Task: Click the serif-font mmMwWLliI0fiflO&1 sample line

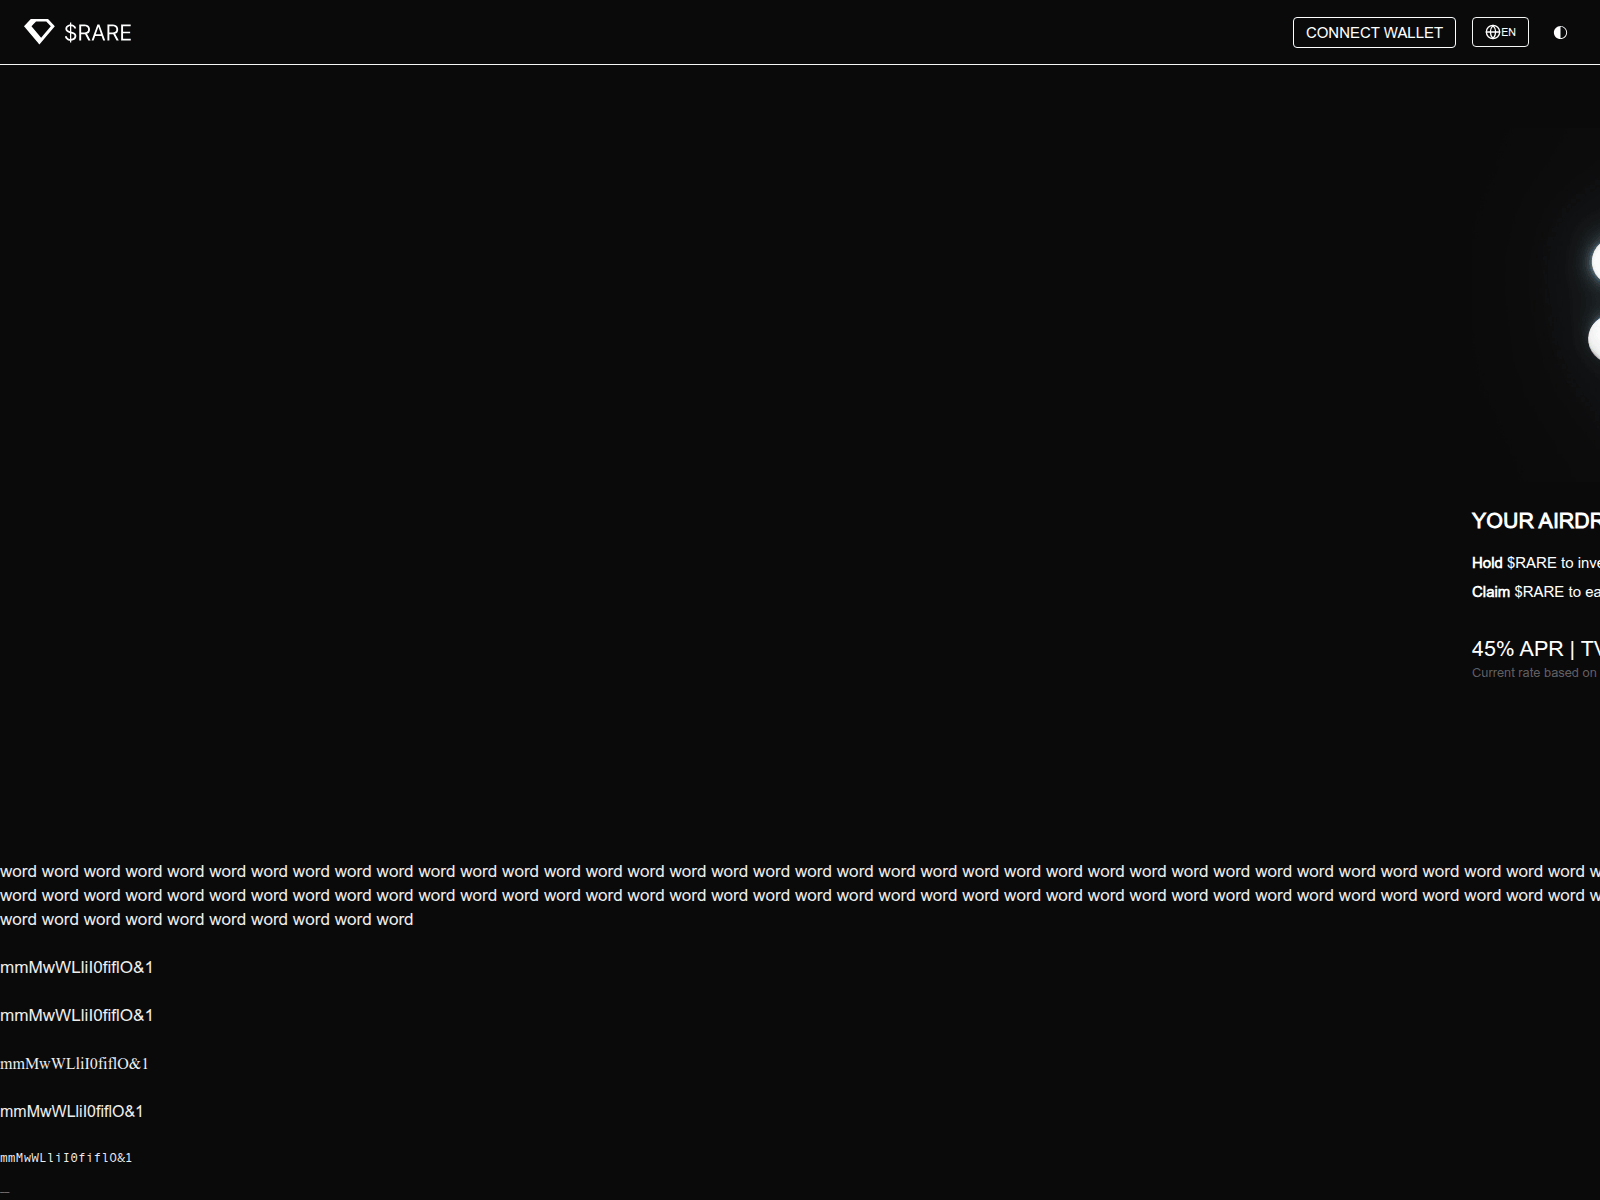Action: pyautogui.click(x=74, y=1063)
